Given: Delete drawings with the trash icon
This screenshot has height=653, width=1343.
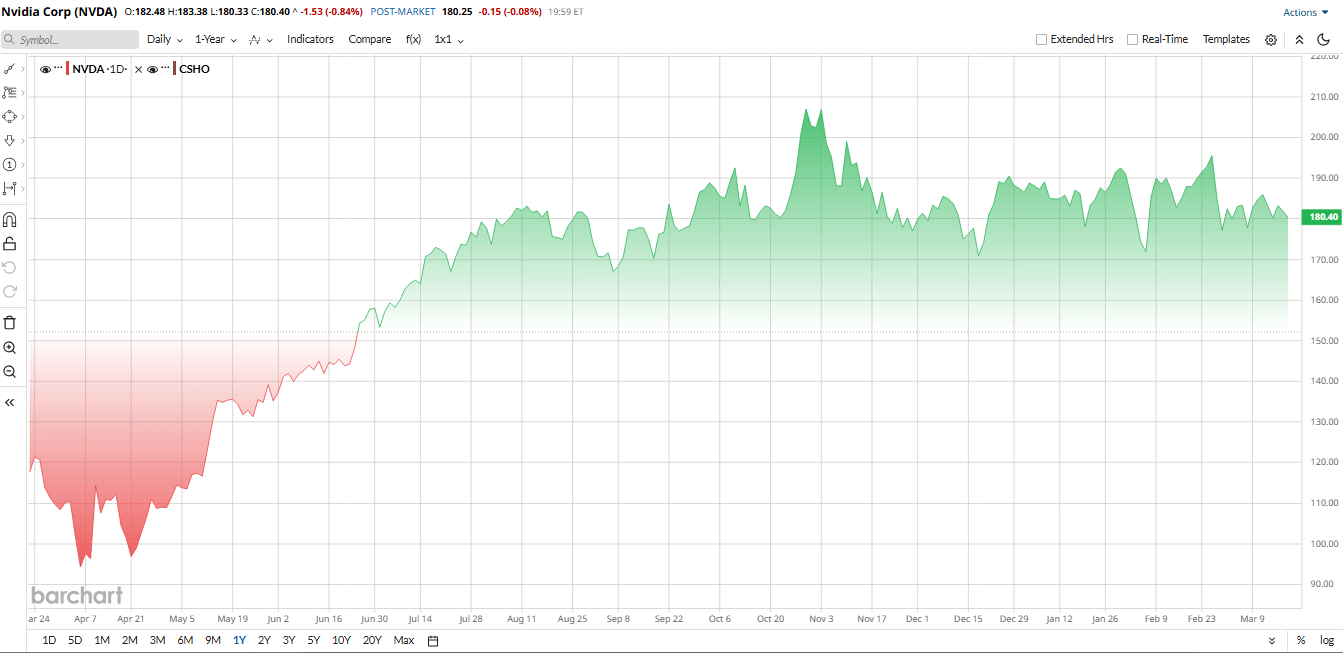Looking at the screenshot, I should pos(10,322).
